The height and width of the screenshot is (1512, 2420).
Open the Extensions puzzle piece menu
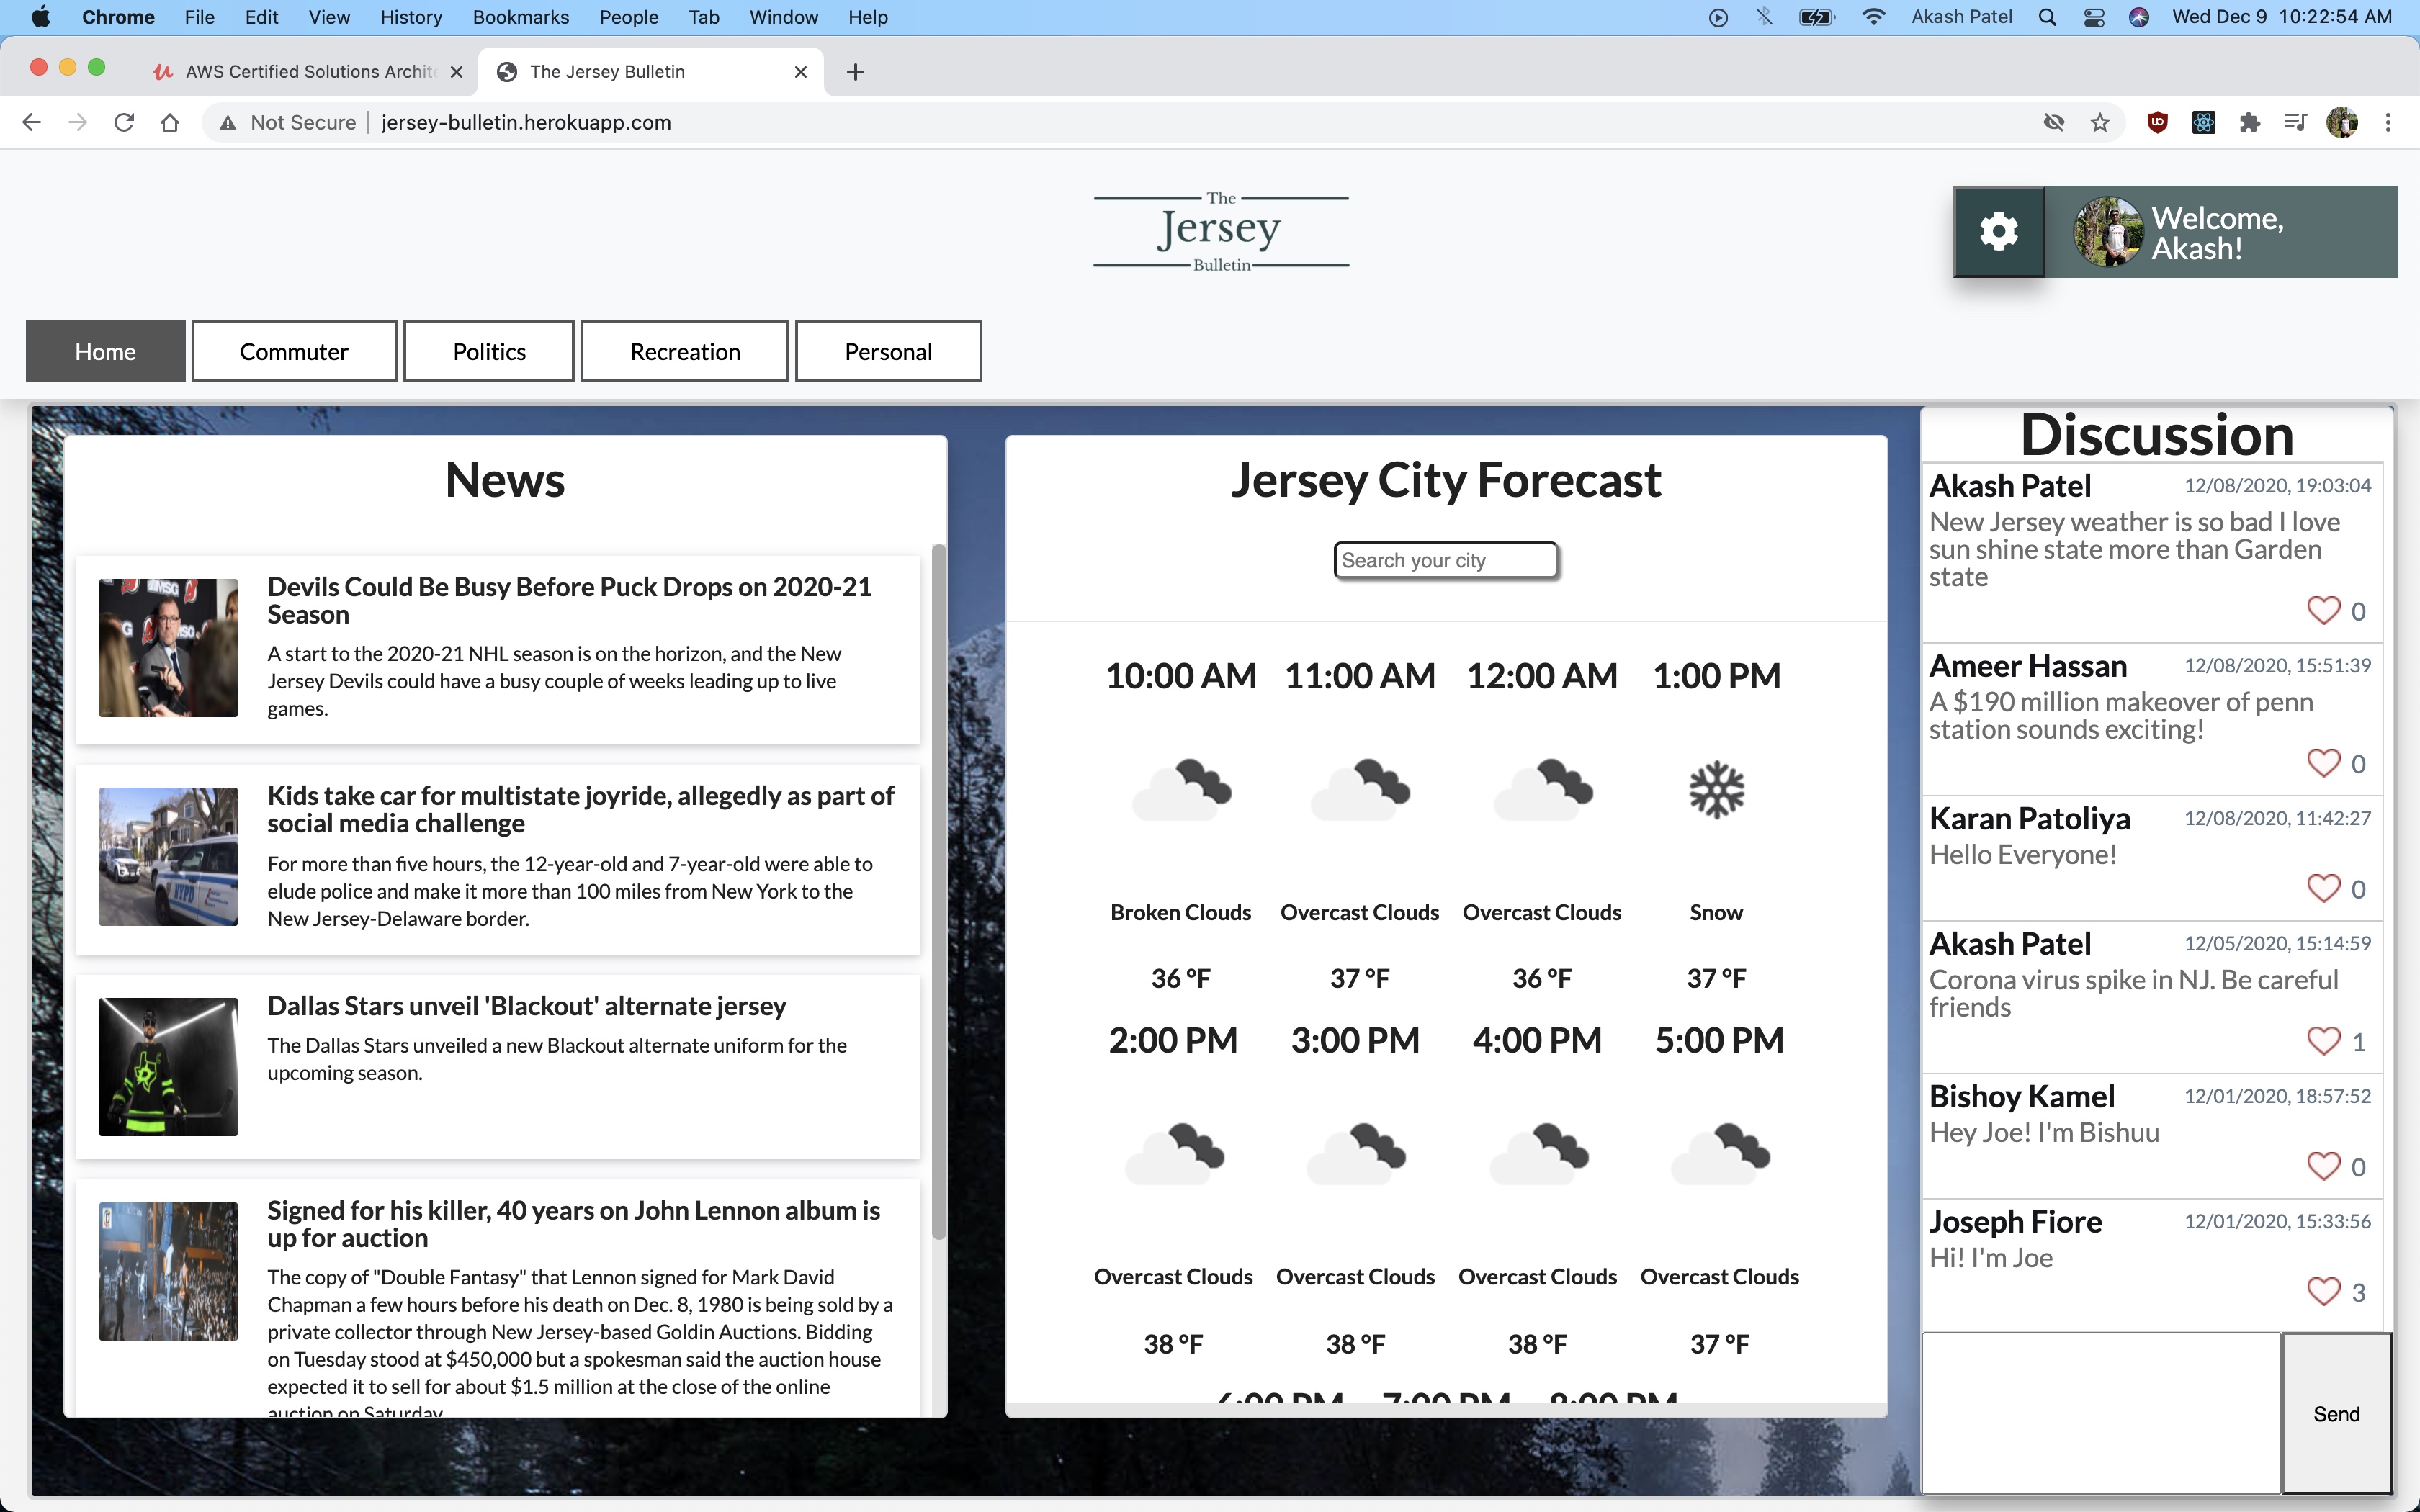point(2249,122)
